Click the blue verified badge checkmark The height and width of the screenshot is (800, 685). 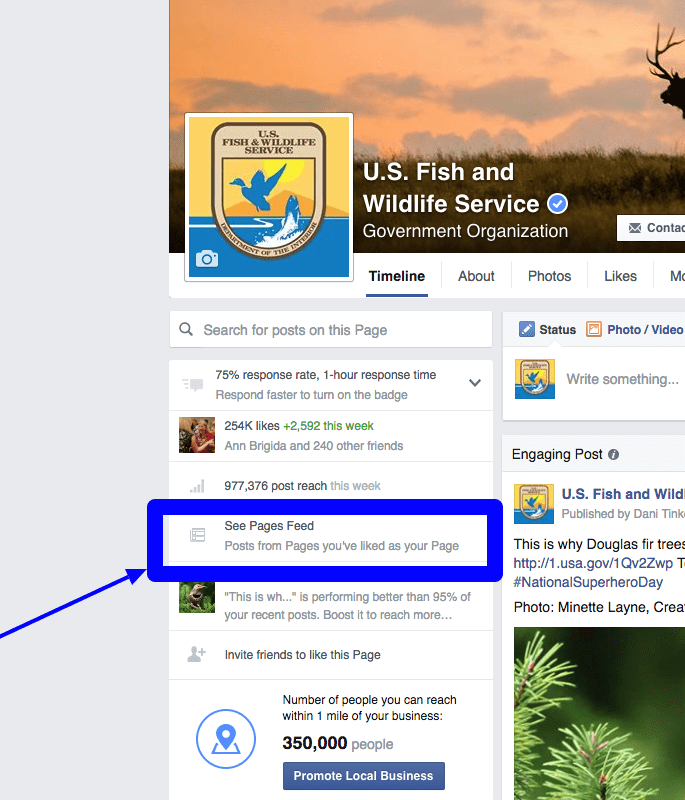pos(557,204)
